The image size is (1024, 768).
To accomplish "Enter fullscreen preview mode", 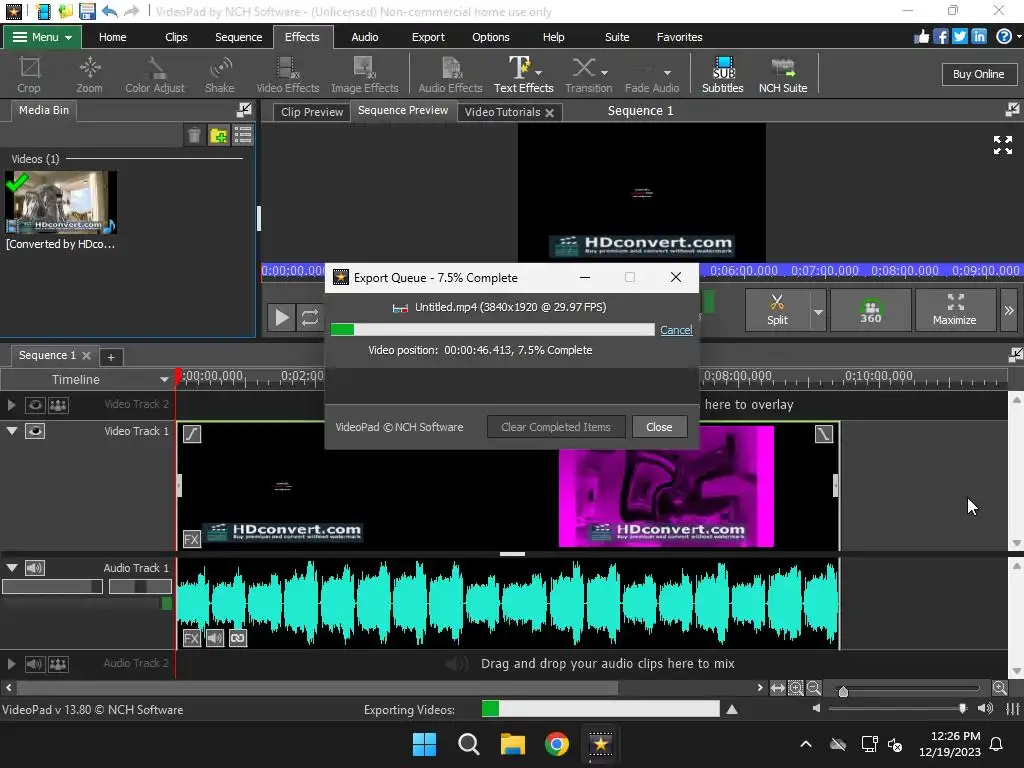I will pos(1002,144).
